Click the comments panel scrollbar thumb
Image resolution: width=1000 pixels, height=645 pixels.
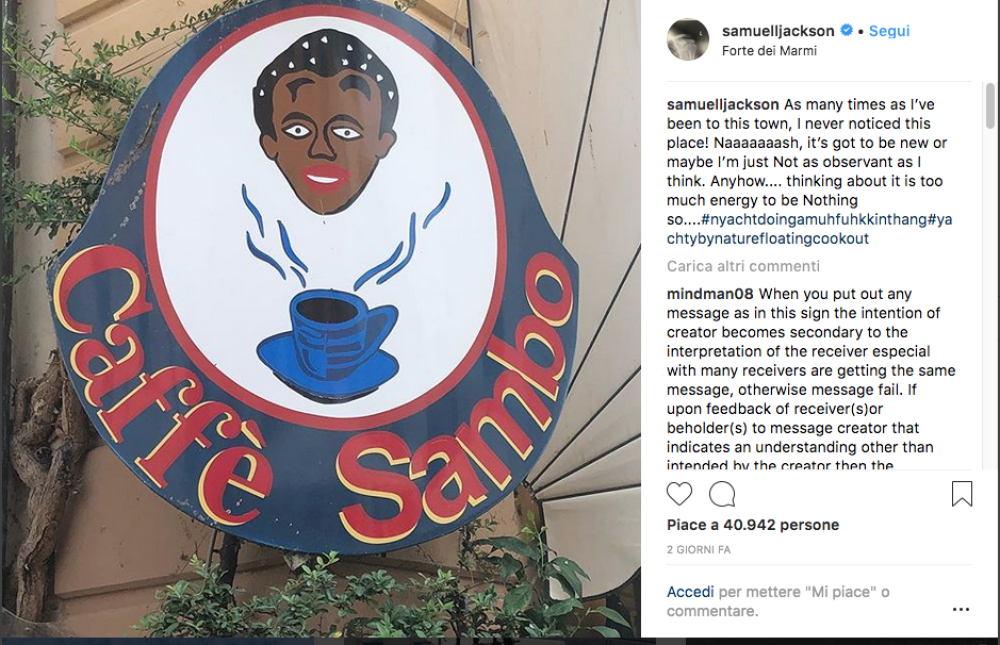click(990, 106)
